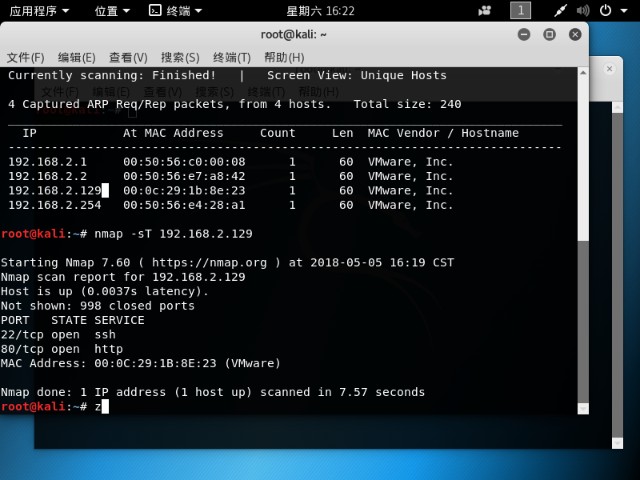The width and height of the screenshot is (640, 480).
Task: Open the 文件(F) menu
Action: [25, 58]
